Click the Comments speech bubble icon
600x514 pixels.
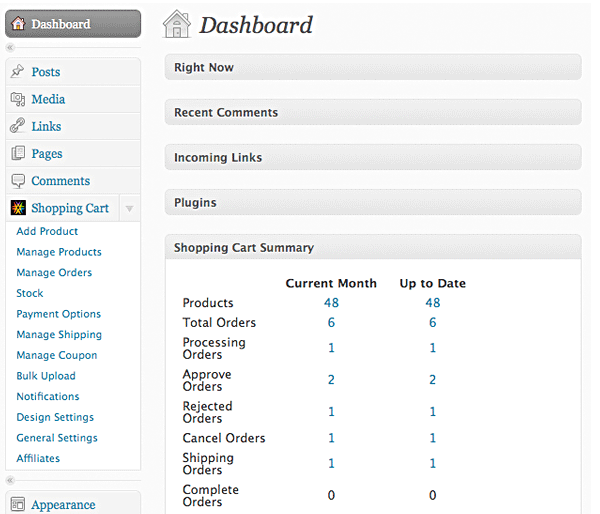point(18,181)
